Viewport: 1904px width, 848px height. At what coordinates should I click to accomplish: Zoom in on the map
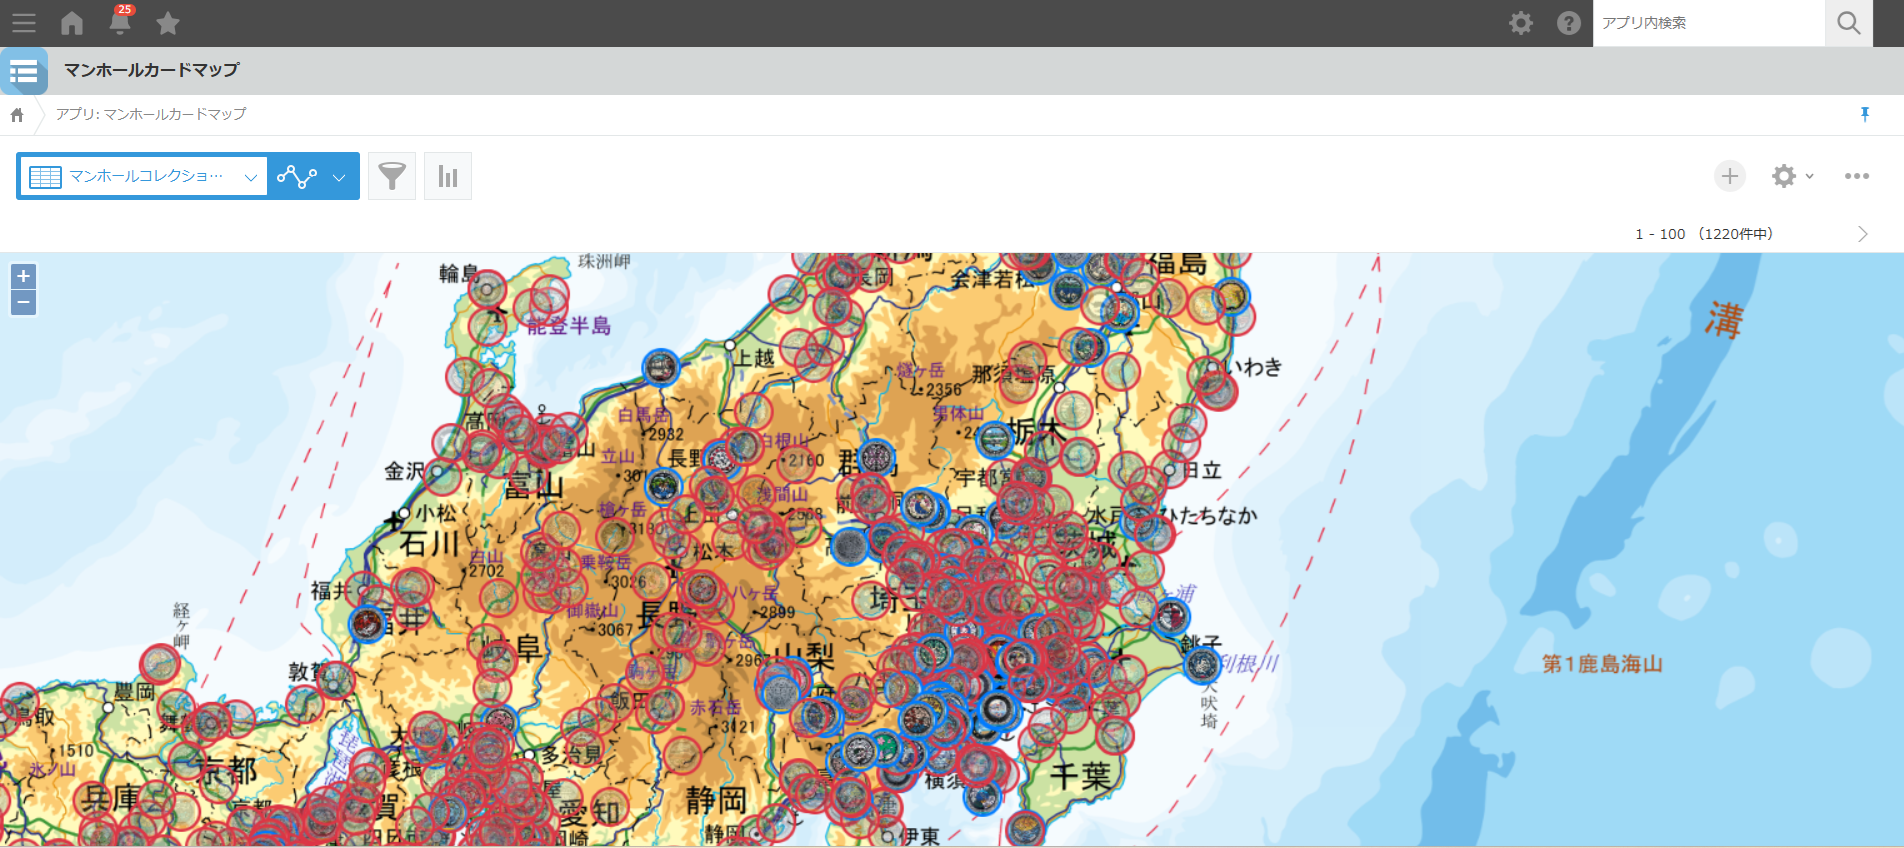click(x=24, y=276)
